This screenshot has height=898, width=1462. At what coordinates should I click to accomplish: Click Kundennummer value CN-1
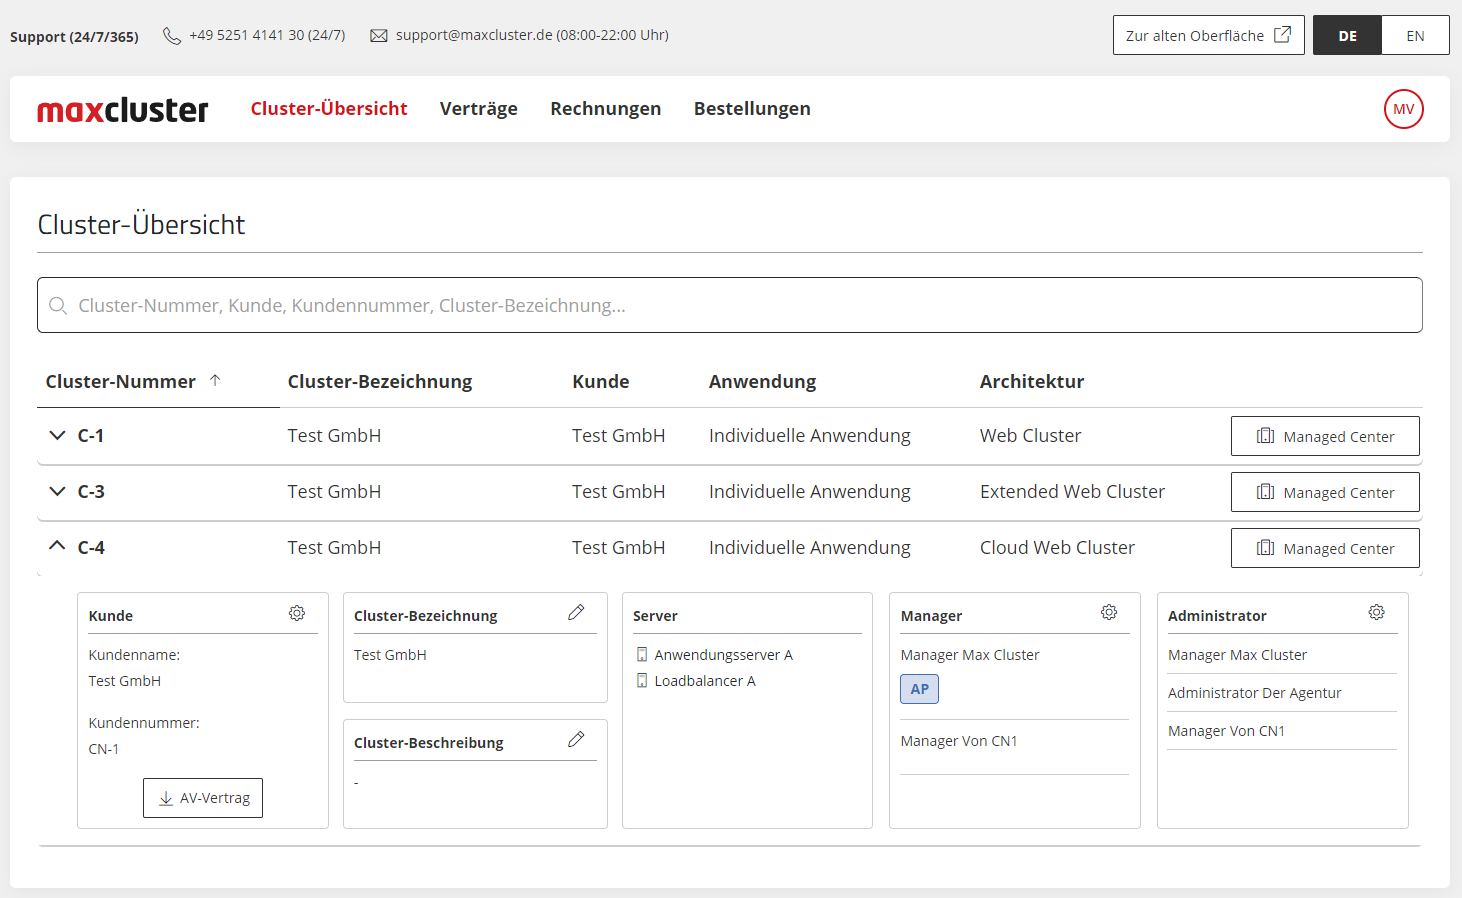104,749
